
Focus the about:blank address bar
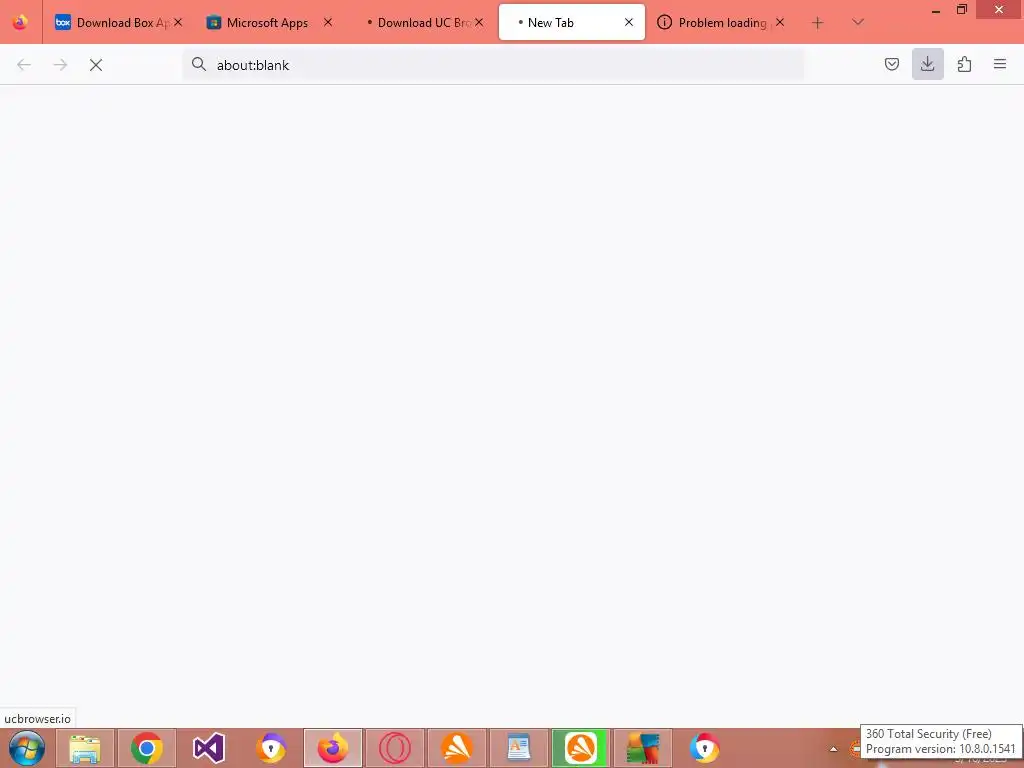(493, 65)
